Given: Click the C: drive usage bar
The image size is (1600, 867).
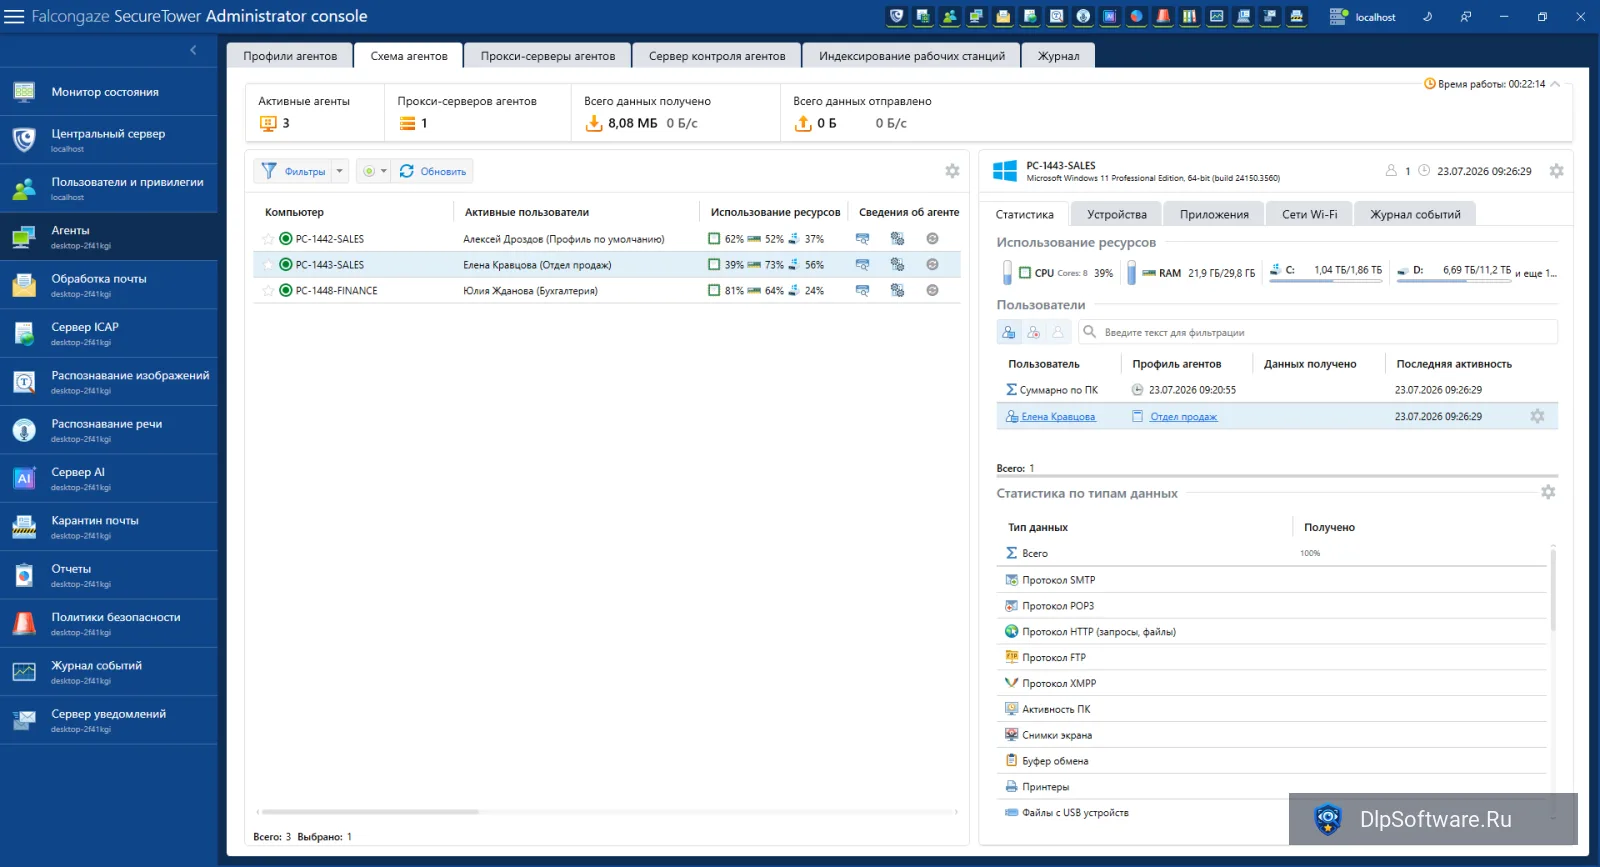Looking at the screenshot, I should coord(1326,281).
